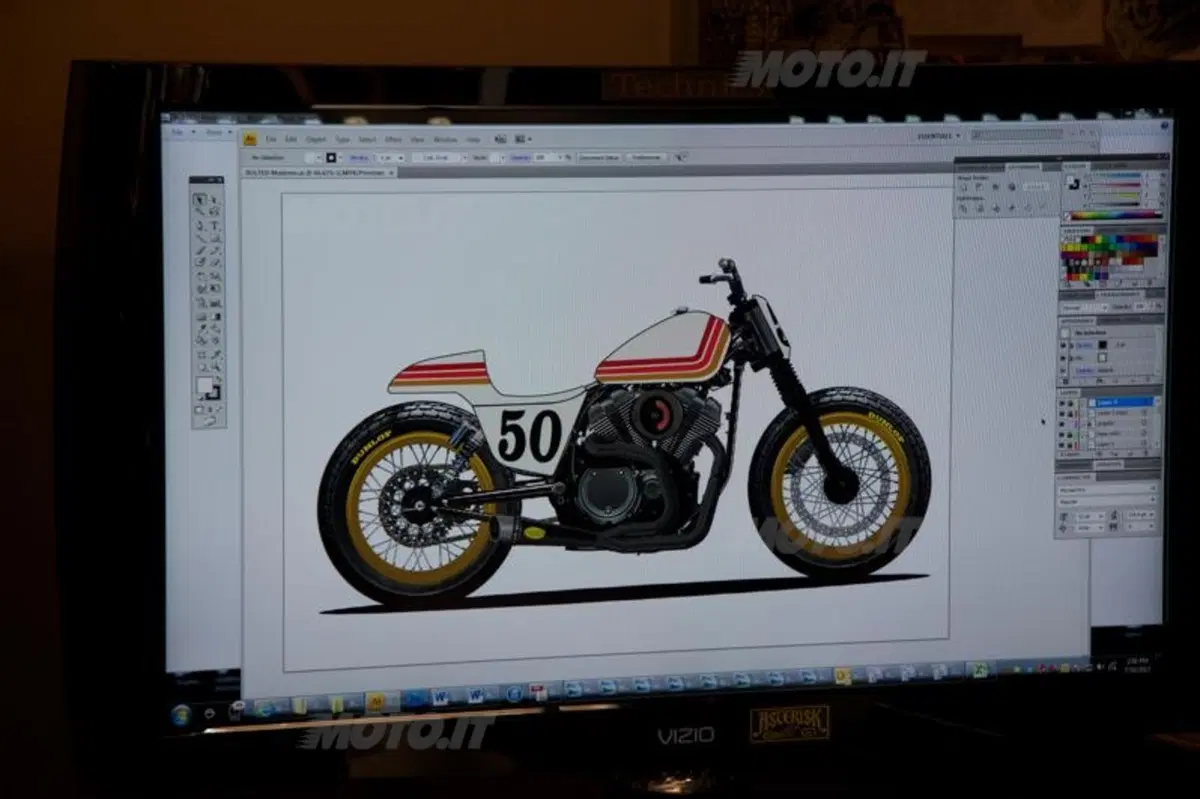Viewport: 1200px width, 799px height.
Task: Open the stroke weight dropdown
Action: (x=400, y=158)
